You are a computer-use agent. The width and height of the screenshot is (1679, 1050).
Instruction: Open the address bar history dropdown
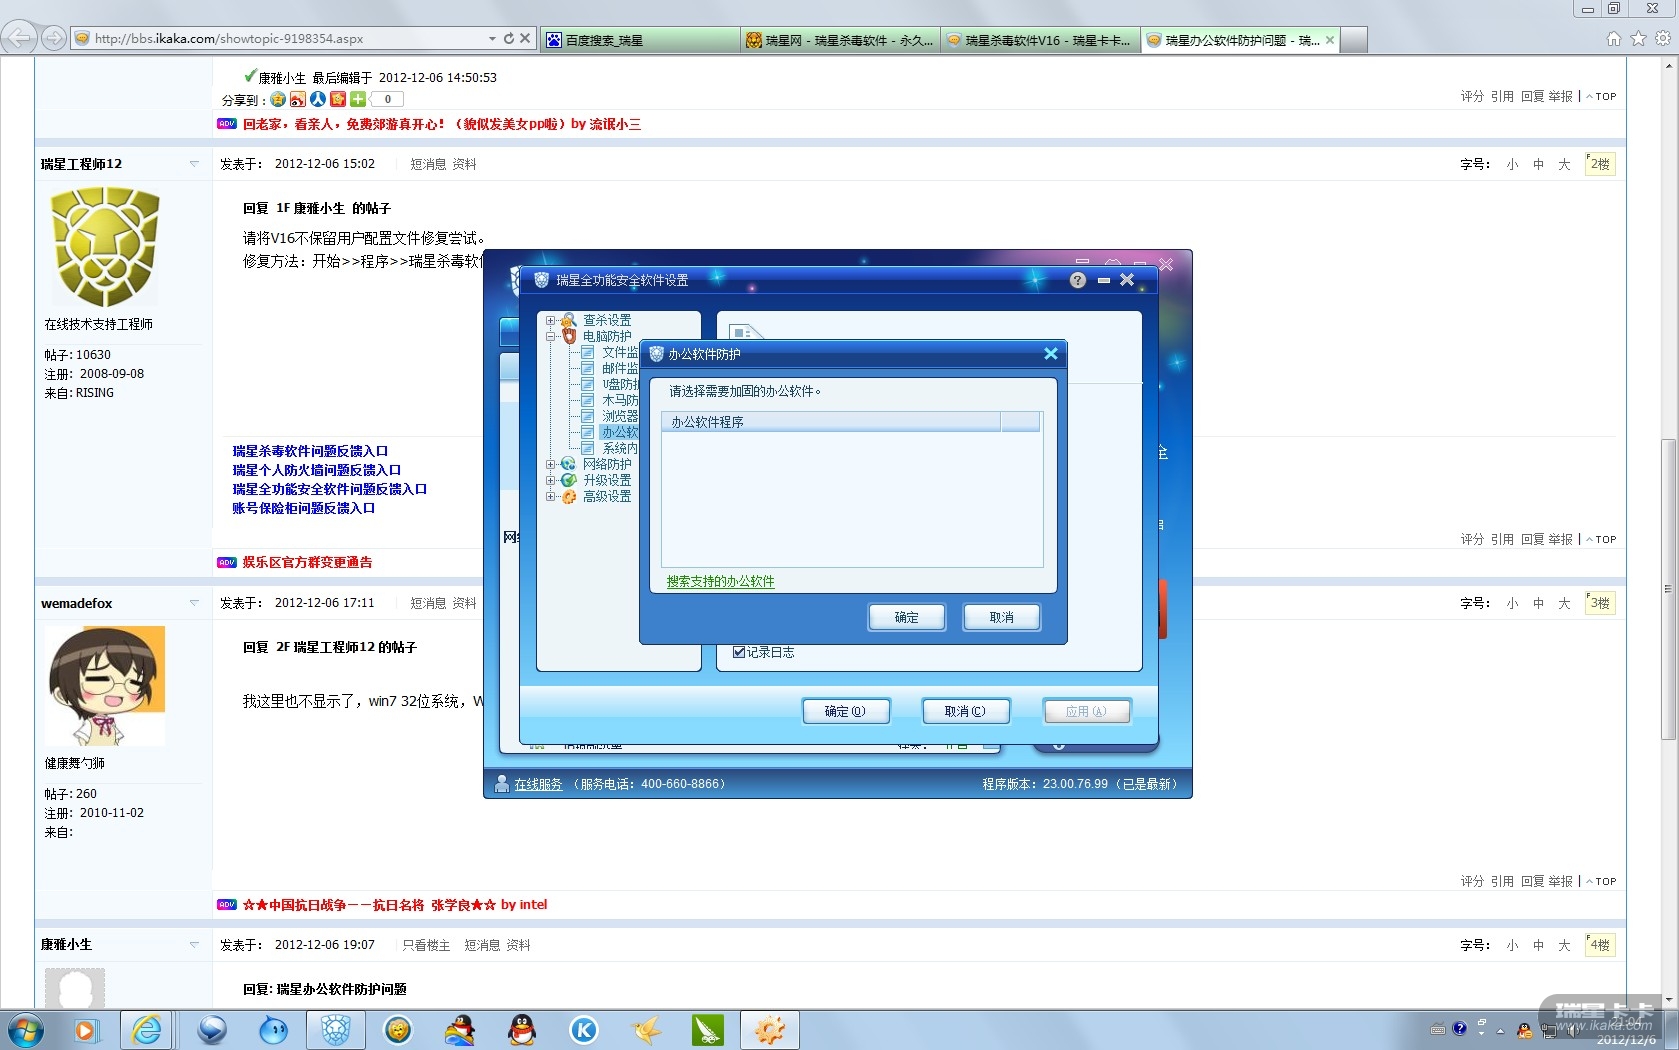492,38
